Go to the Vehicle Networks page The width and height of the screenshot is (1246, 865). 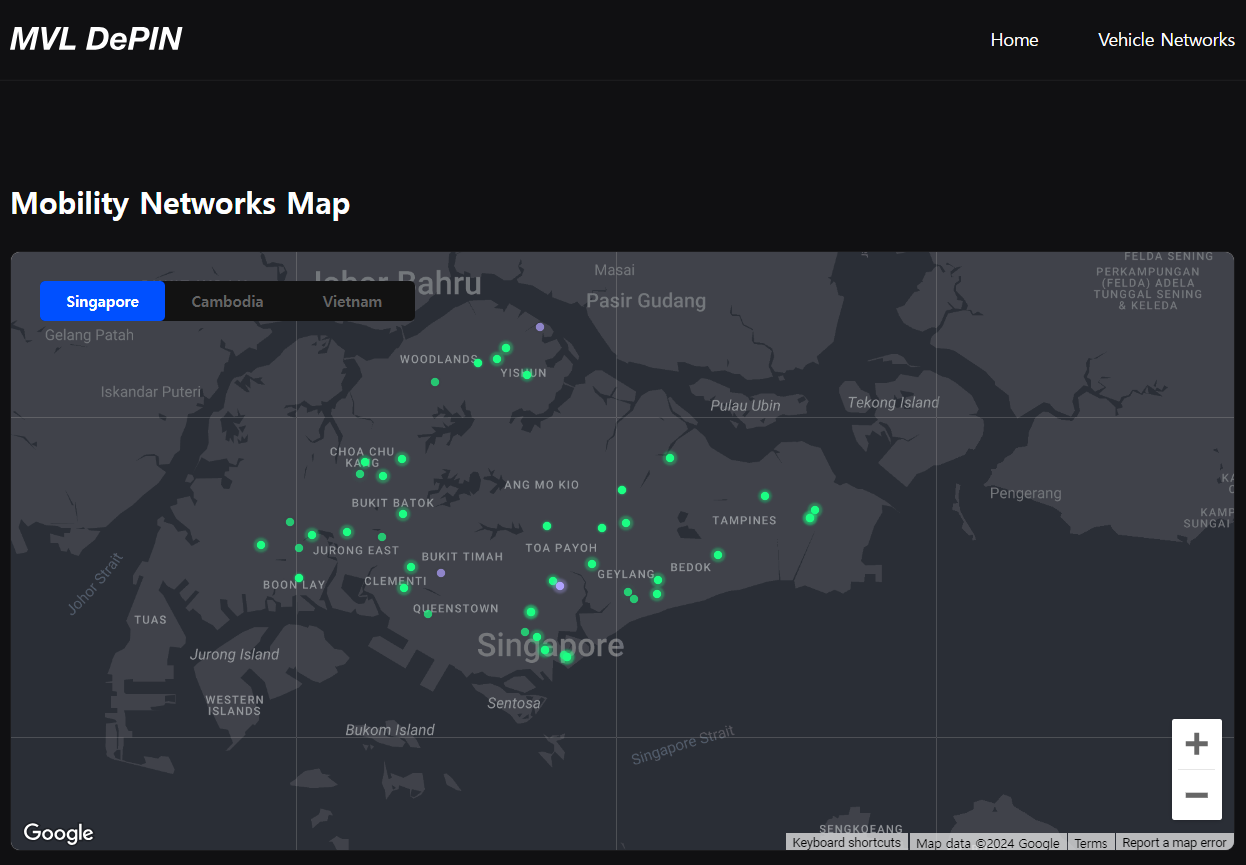click(x=1166, y=40)
